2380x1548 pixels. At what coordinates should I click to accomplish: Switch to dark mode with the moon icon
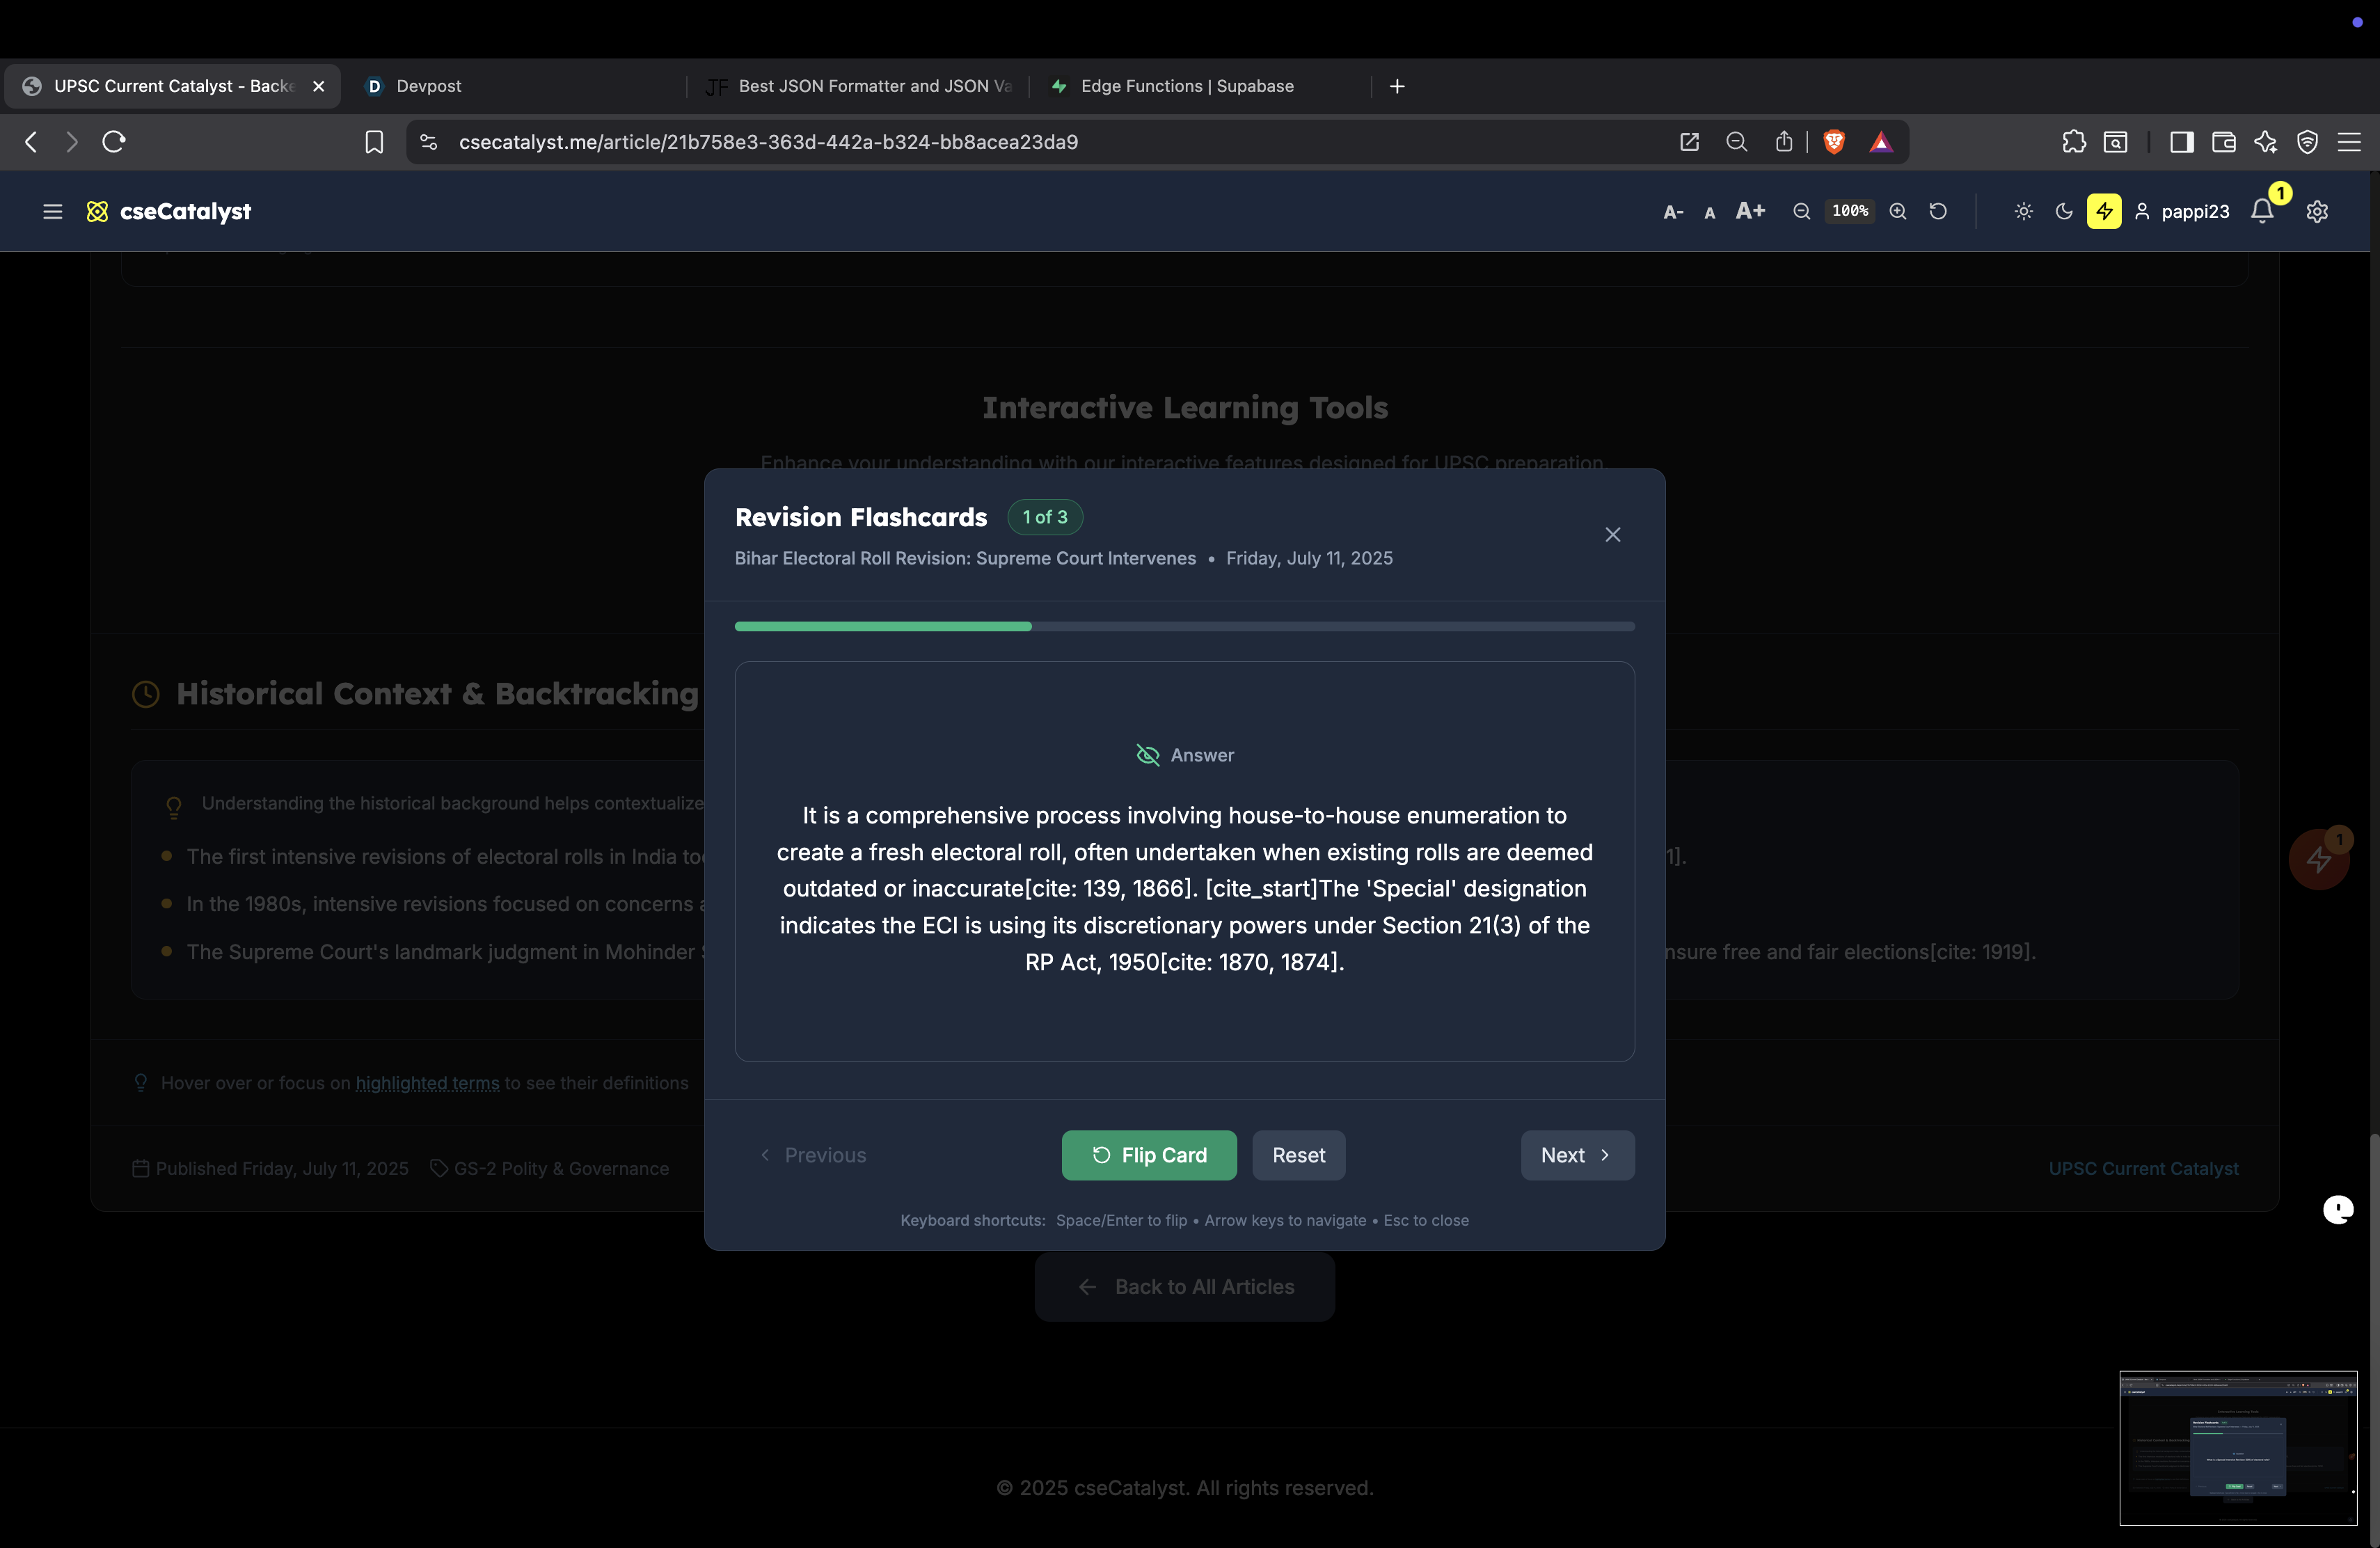pyautogui.click(x=2064, y=211)
